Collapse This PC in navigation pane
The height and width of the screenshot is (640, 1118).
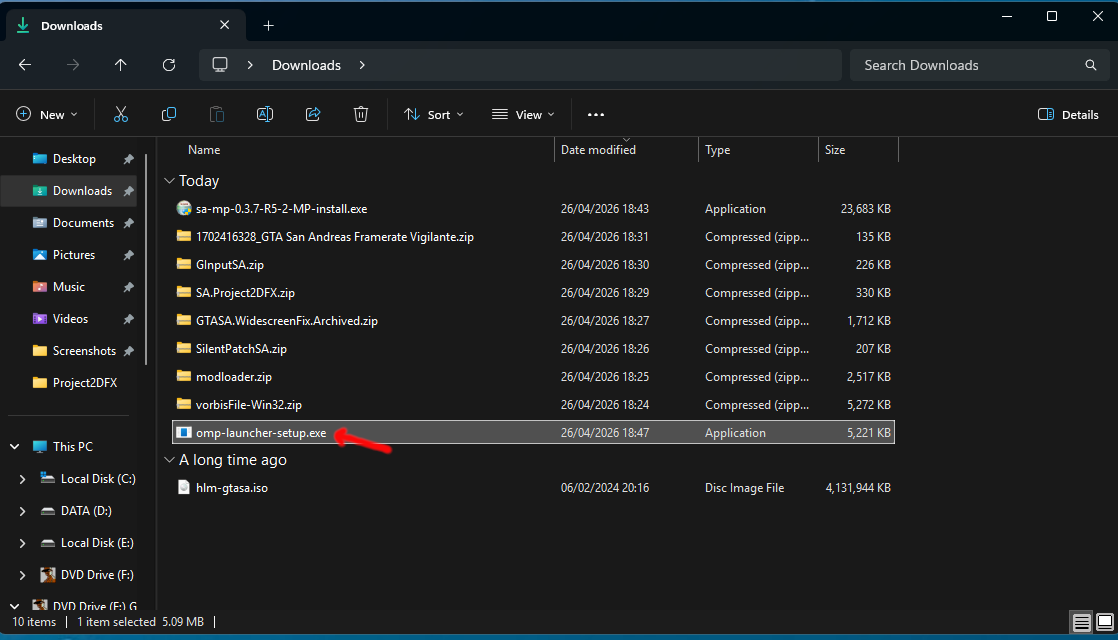(x=14, y=447)
